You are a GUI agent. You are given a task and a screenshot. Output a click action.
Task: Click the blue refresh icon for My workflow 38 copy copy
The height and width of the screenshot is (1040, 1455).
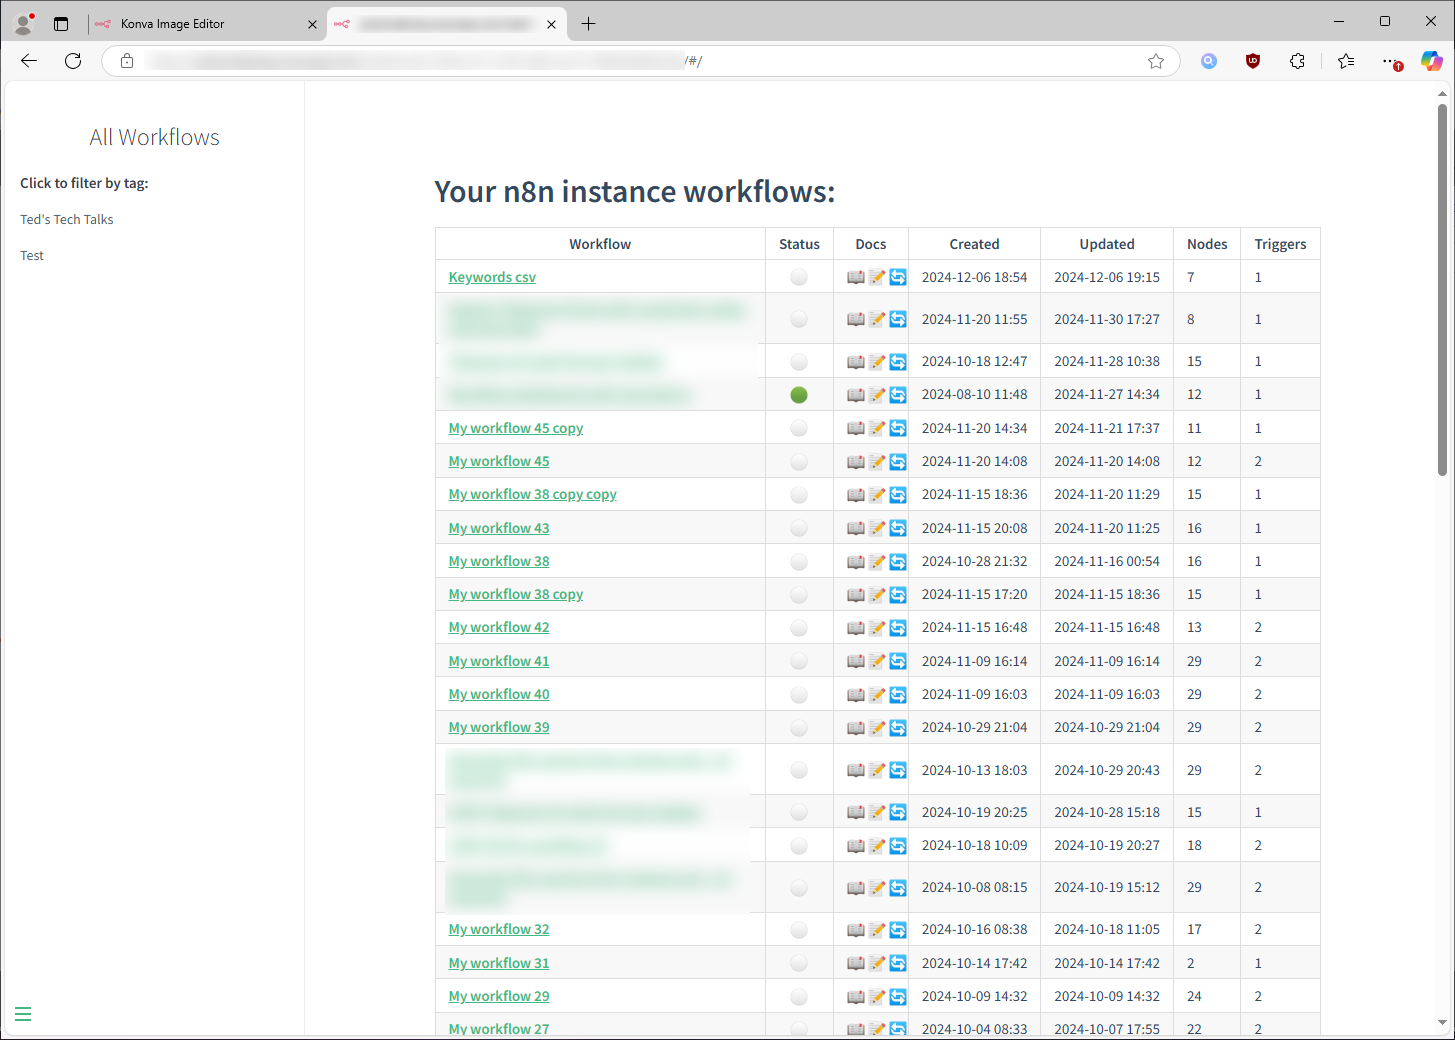point(898,494)
